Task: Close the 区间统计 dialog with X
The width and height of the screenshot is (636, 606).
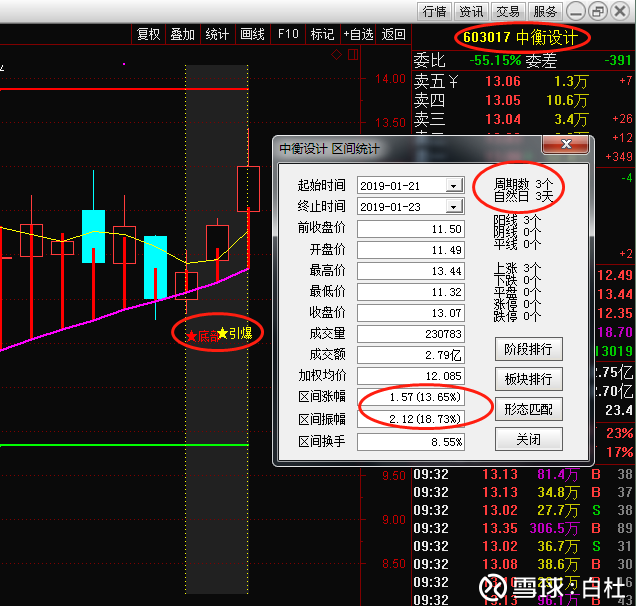Action: click(566, 144)
